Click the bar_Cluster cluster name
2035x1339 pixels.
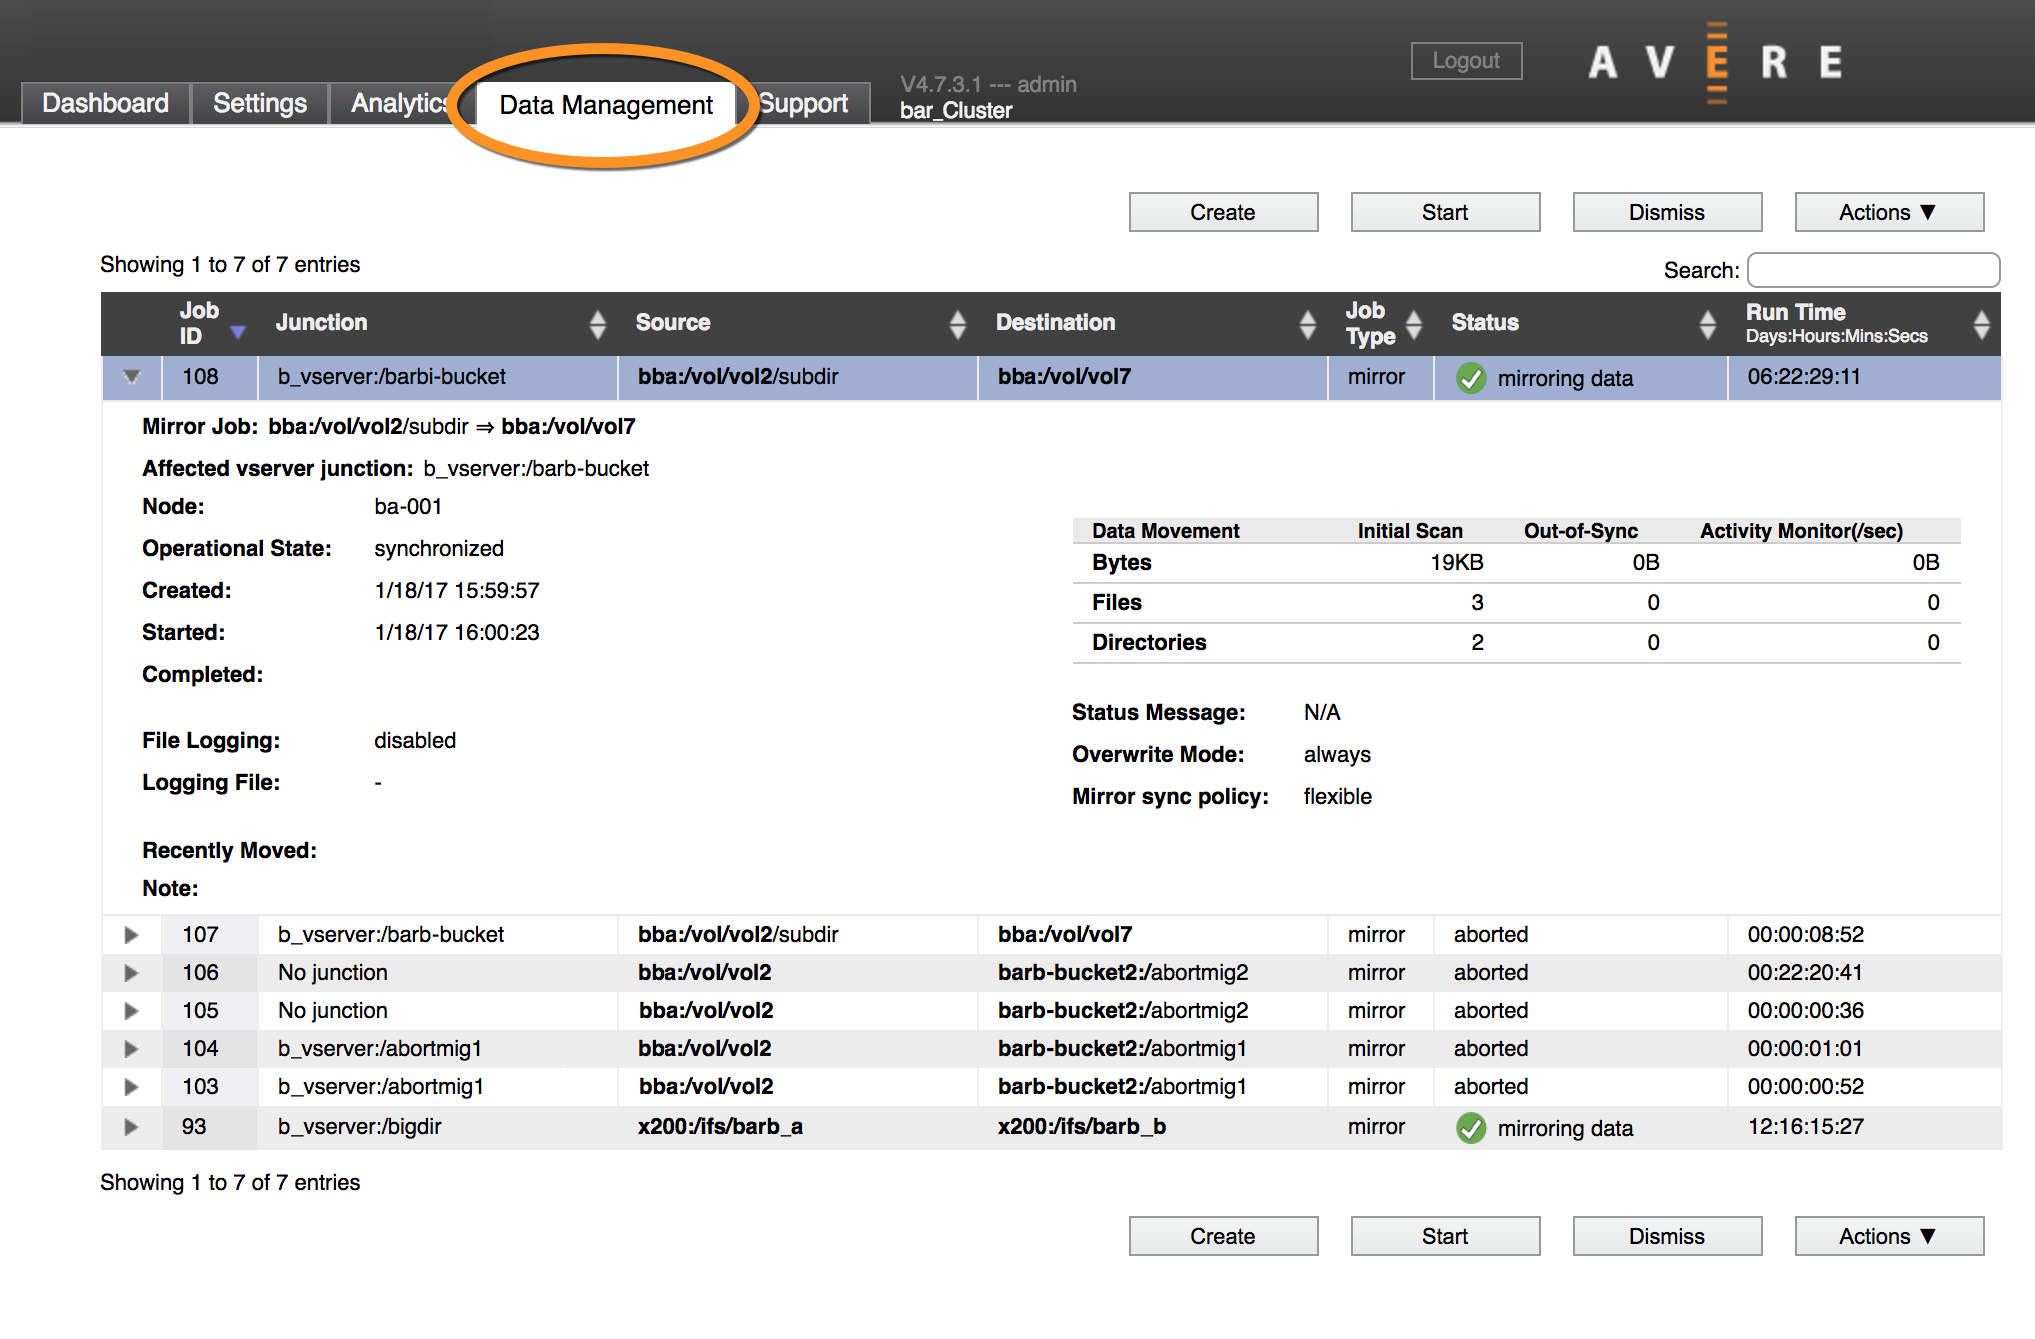(956, 111)
